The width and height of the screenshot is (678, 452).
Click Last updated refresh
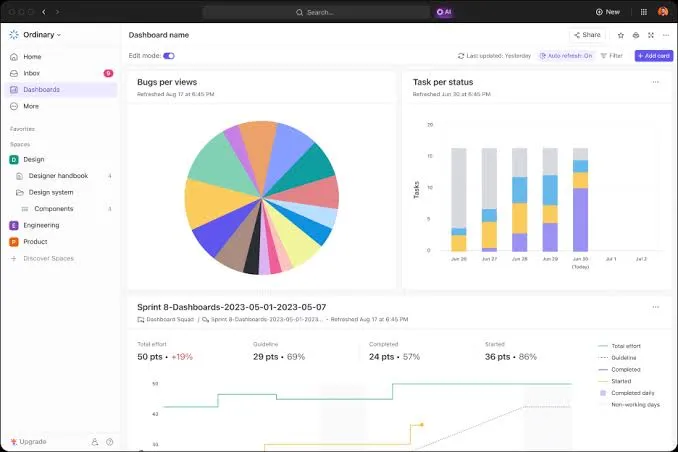[x=494, y=56]
